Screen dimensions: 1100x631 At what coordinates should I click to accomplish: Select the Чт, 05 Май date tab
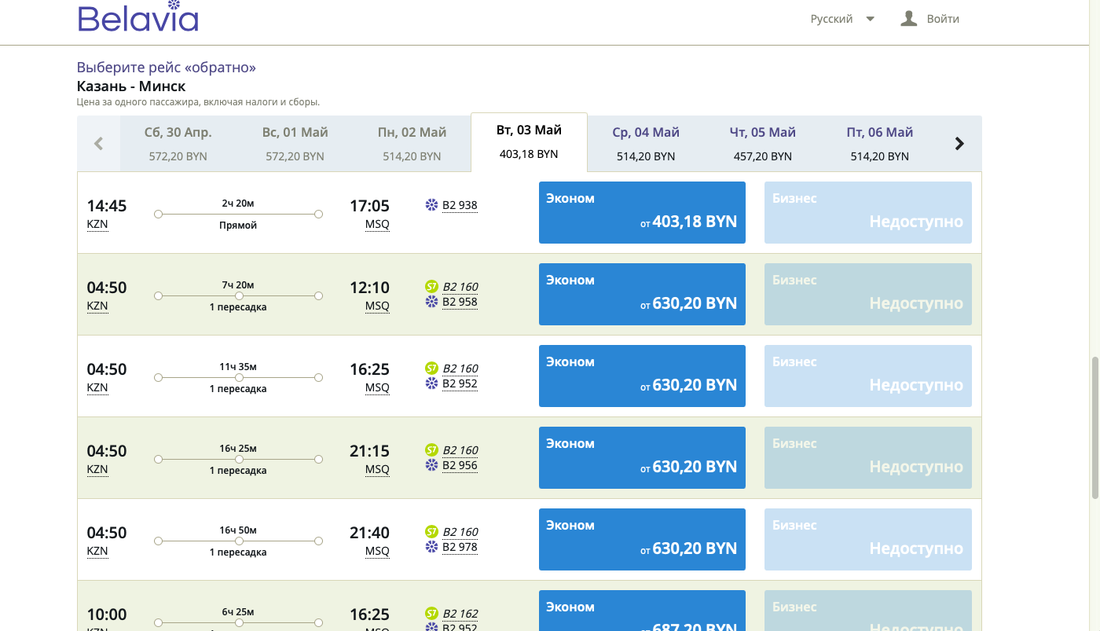point(762,143)
